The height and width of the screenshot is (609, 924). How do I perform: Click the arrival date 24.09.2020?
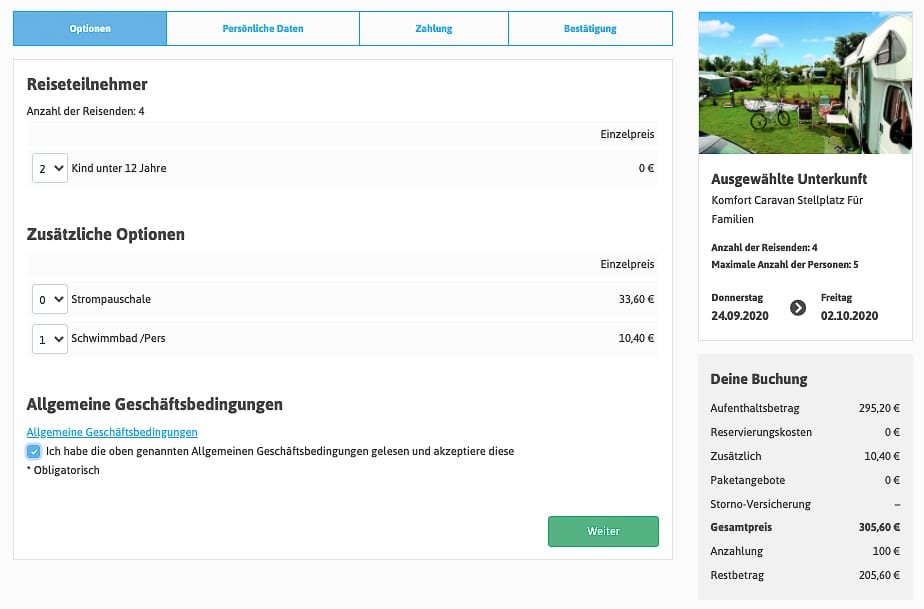(x=738, y=316)
